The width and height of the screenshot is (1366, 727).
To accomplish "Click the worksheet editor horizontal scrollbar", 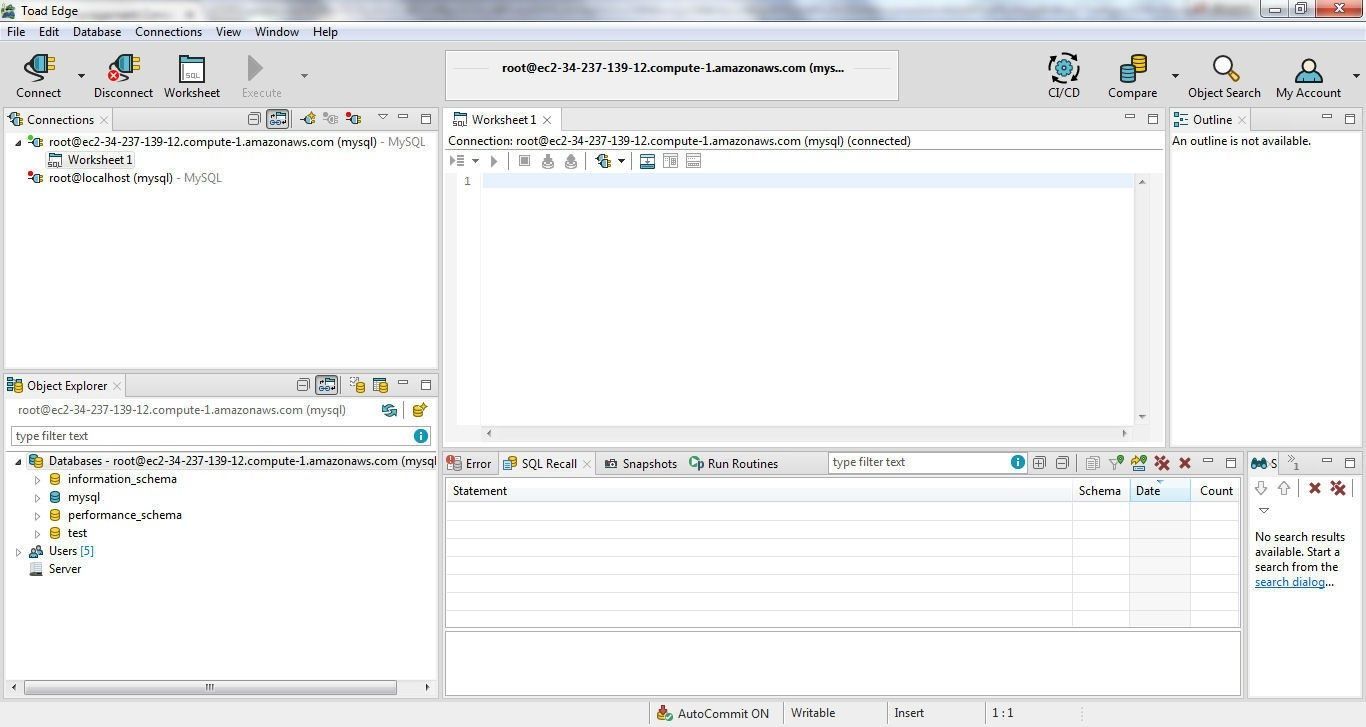I will pos(806,433).
